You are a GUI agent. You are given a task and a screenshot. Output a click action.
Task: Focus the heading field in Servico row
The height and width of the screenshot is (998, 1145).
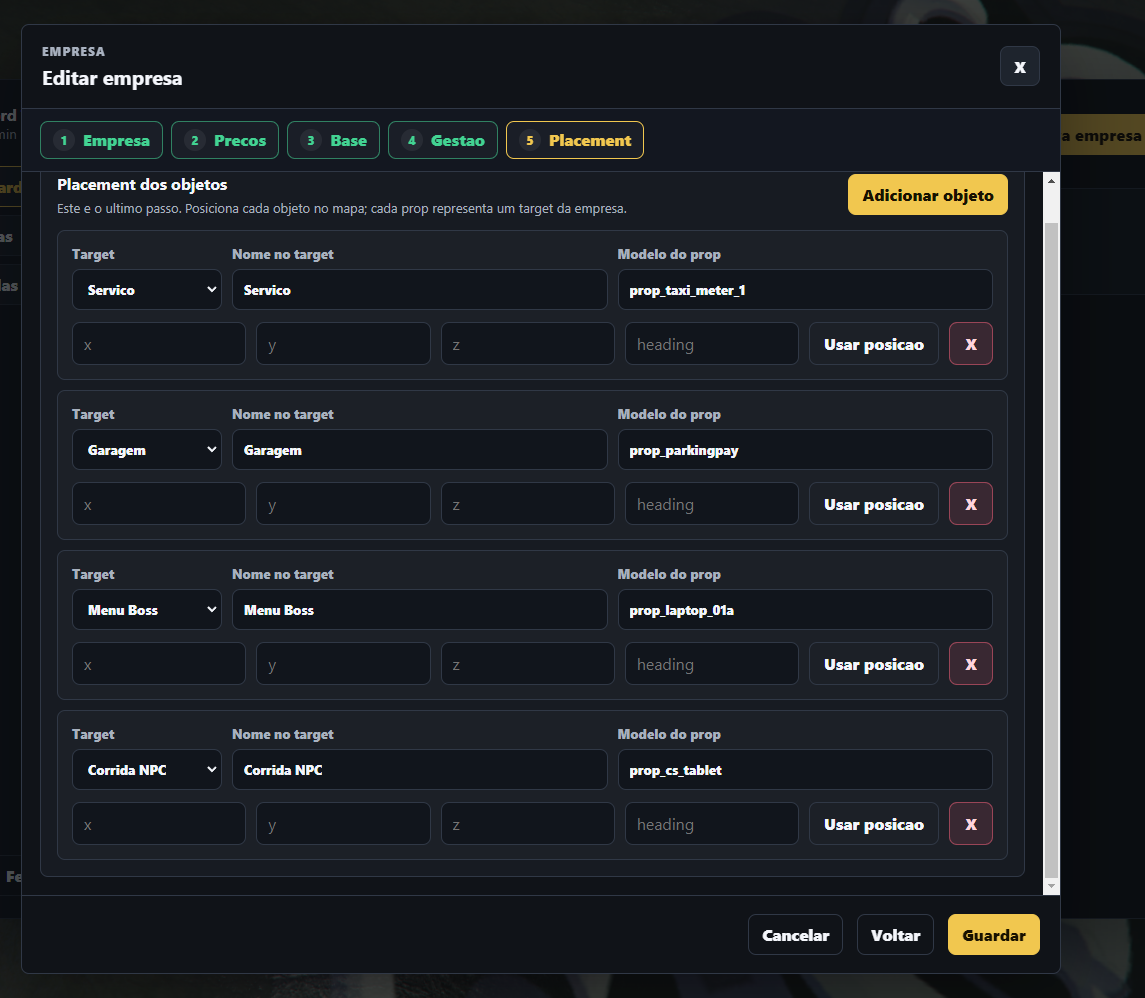(712, 344)
